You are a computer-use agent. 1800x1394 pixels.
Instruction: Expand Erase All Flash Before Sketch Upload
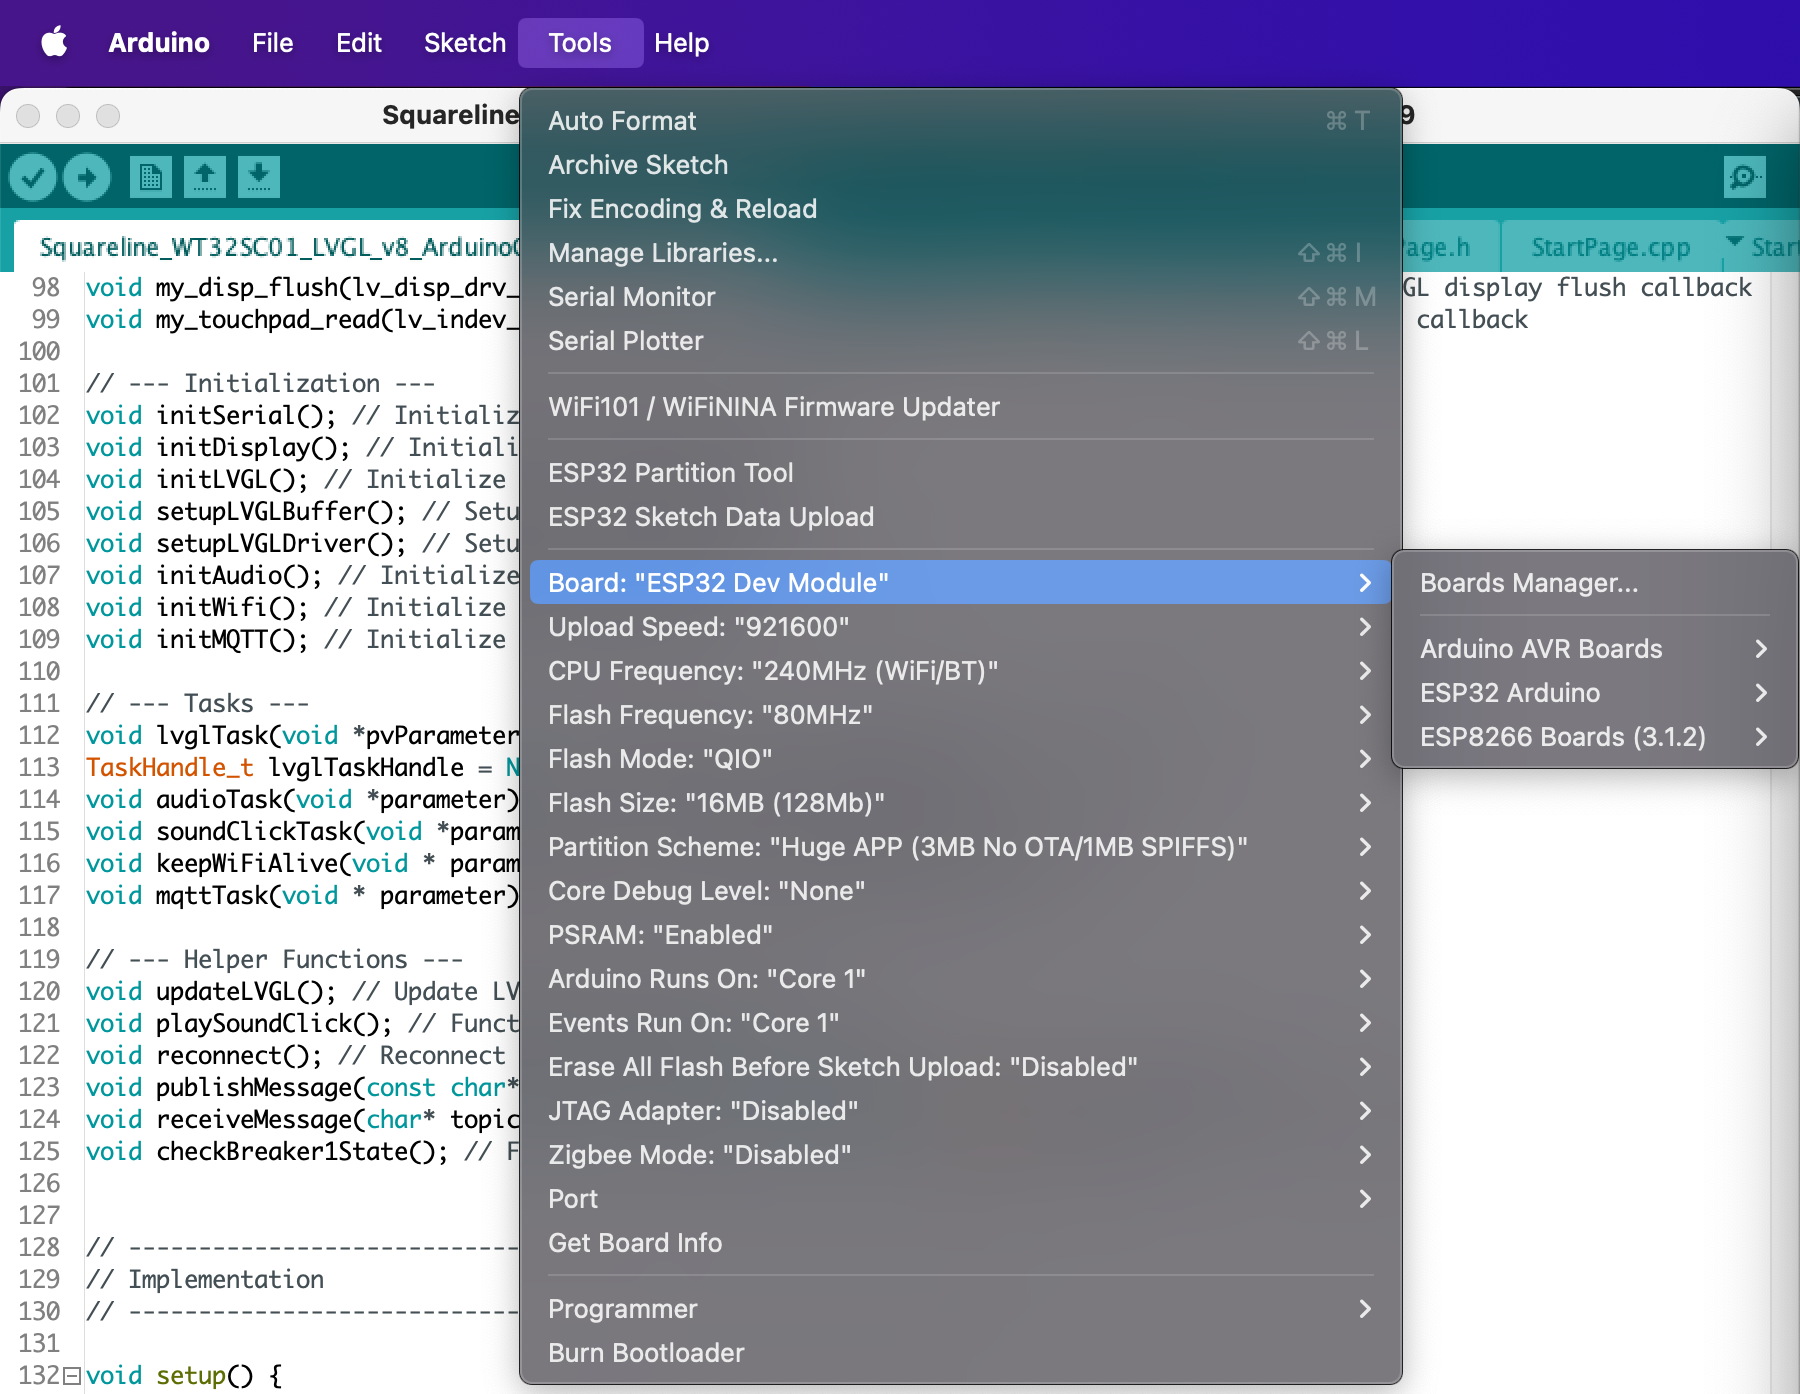coord(960,1067)
